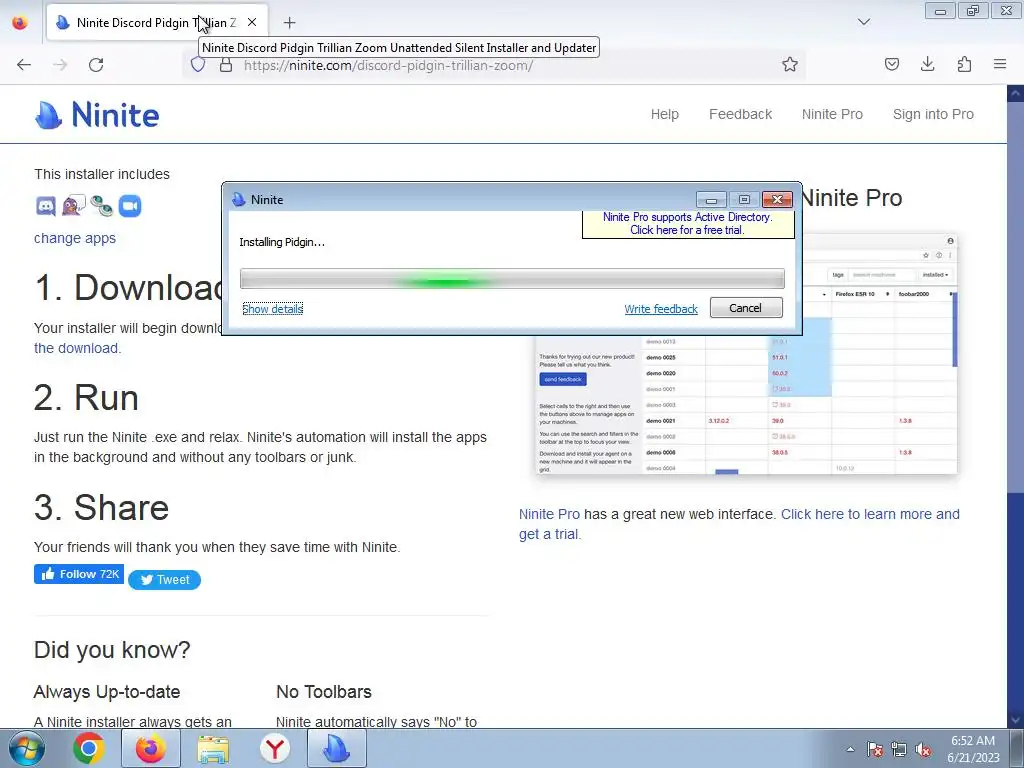The width and height of the screenshot is (1024, 768).
Task: Open Help in Ninite navigation
Action: coord(665,114)
